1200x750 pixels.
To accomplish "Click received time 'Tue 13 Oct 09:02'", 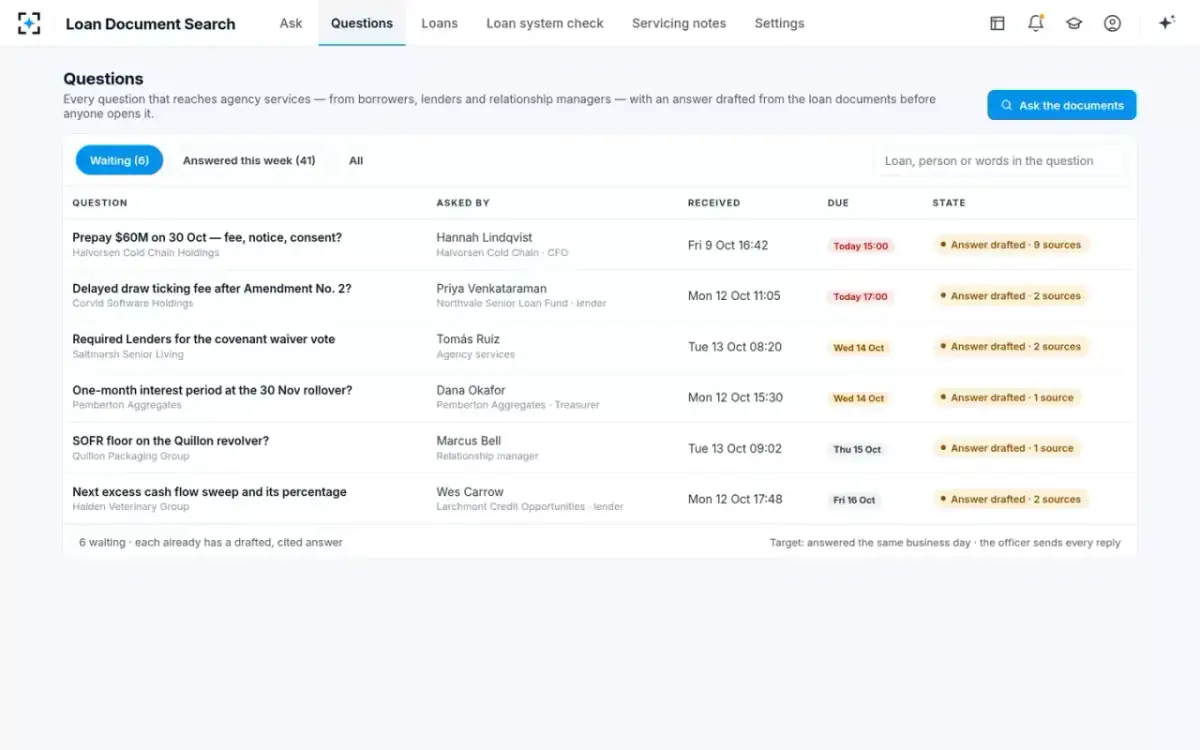I will pyautogui.click(x=735, y=448).
